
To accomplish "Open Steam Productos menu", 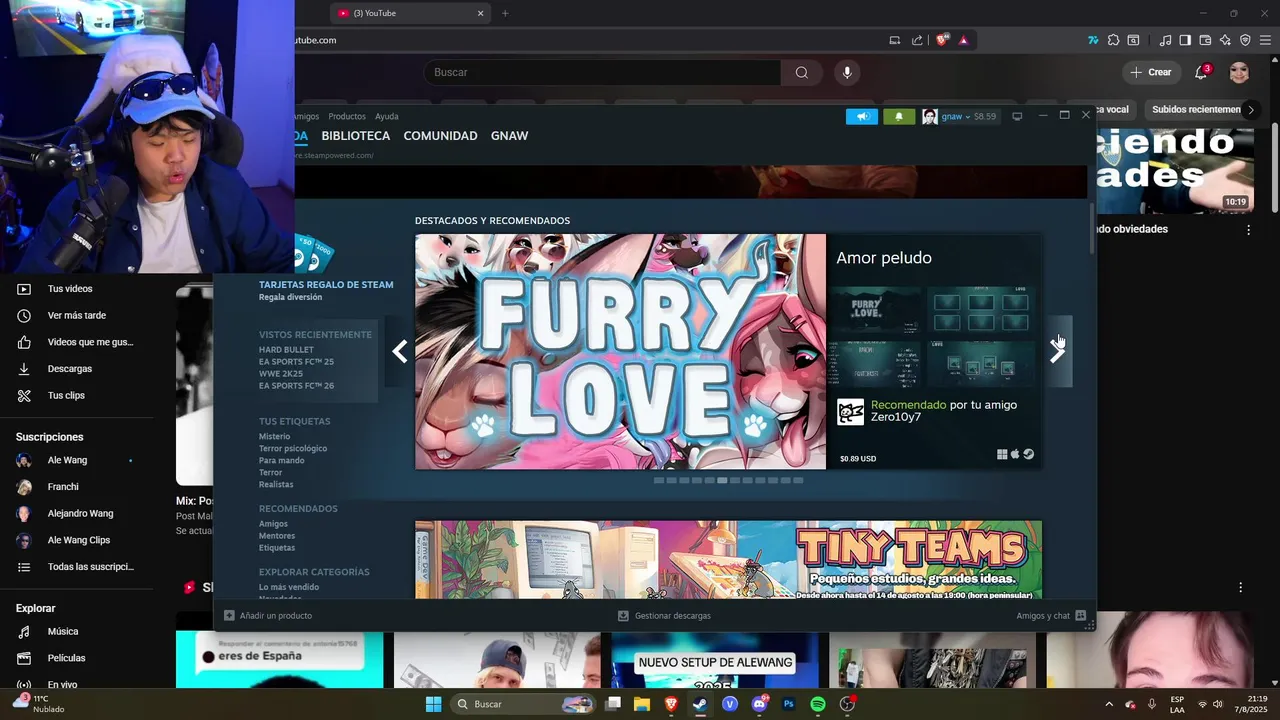I will (347, 117).
